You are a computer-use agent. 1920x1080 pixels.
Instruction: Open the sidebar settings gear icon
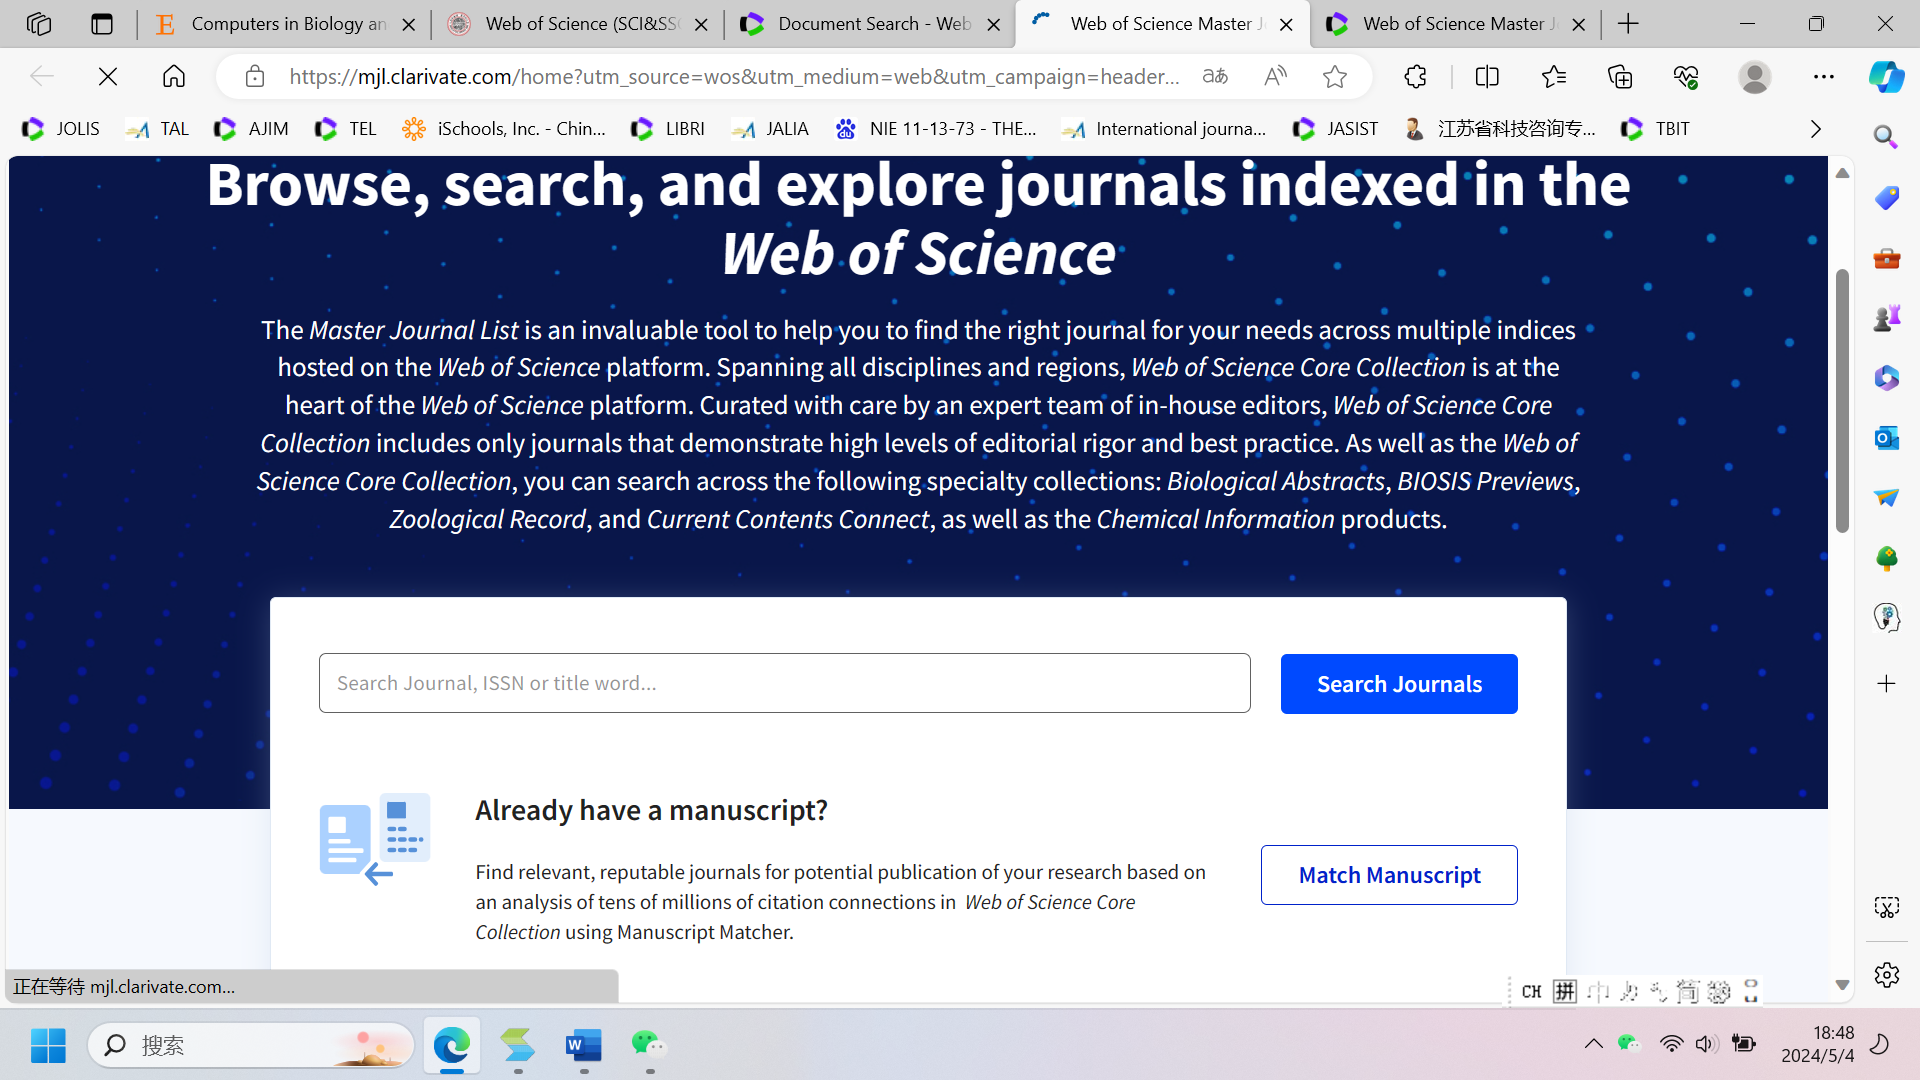coord(1886,975)
